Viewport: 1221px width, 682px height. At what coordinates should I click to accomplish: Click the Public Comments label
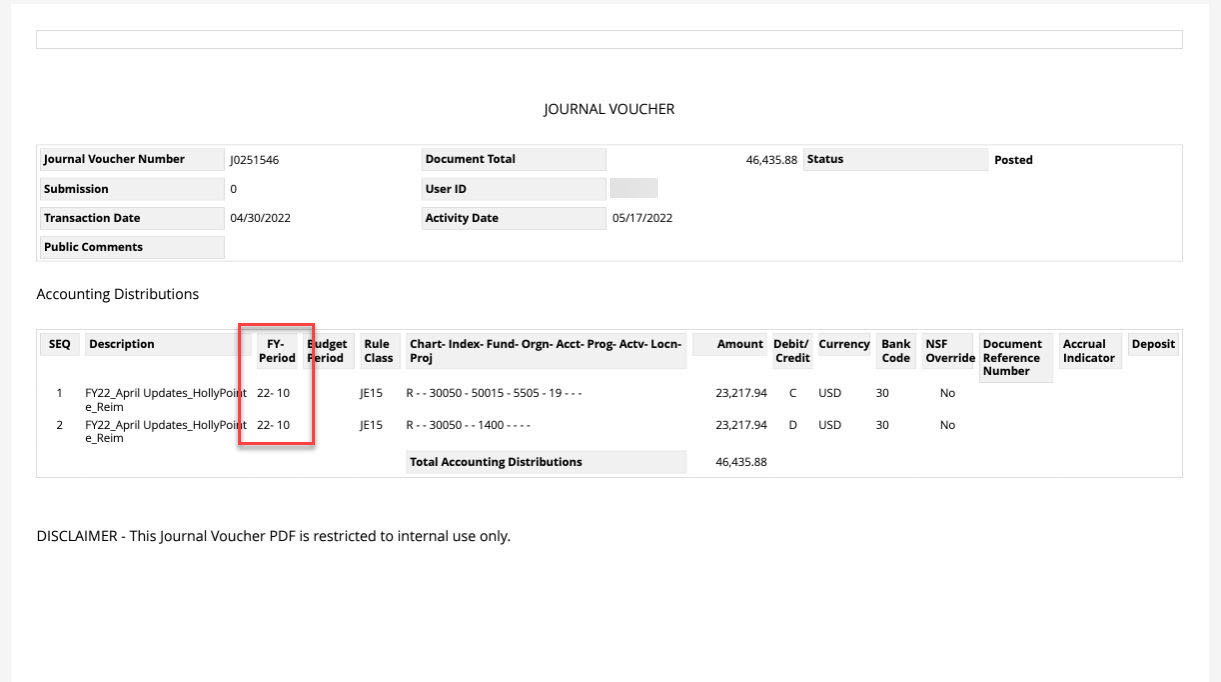(x=93, y=247)
